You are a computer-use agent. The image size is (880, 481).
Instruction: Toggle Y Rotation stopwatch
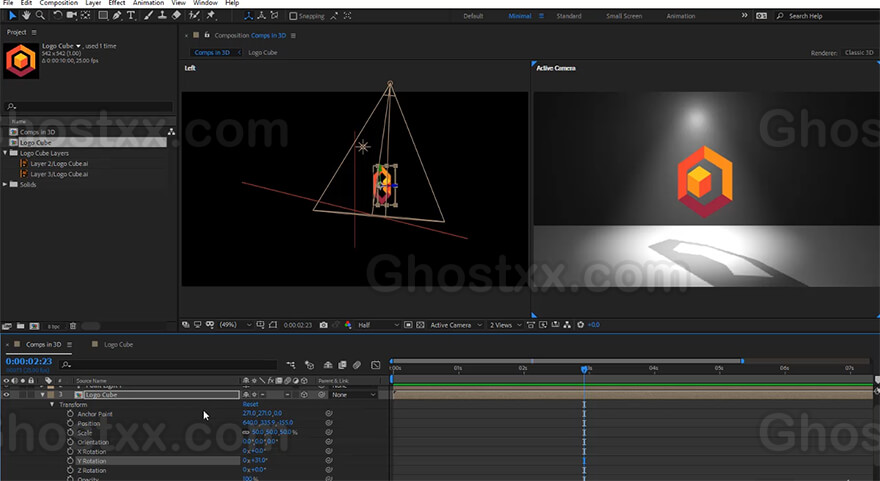pos(70,461)
